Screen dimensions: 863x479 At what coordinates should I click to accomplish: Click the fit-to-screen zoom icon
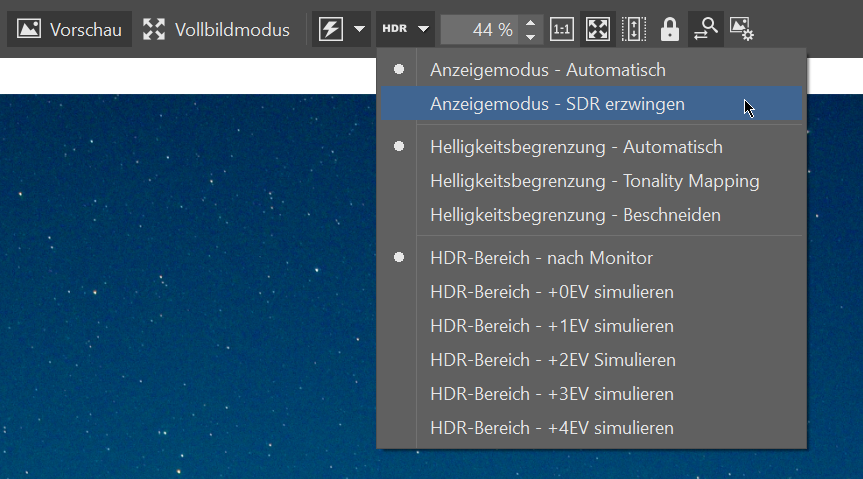597,30
